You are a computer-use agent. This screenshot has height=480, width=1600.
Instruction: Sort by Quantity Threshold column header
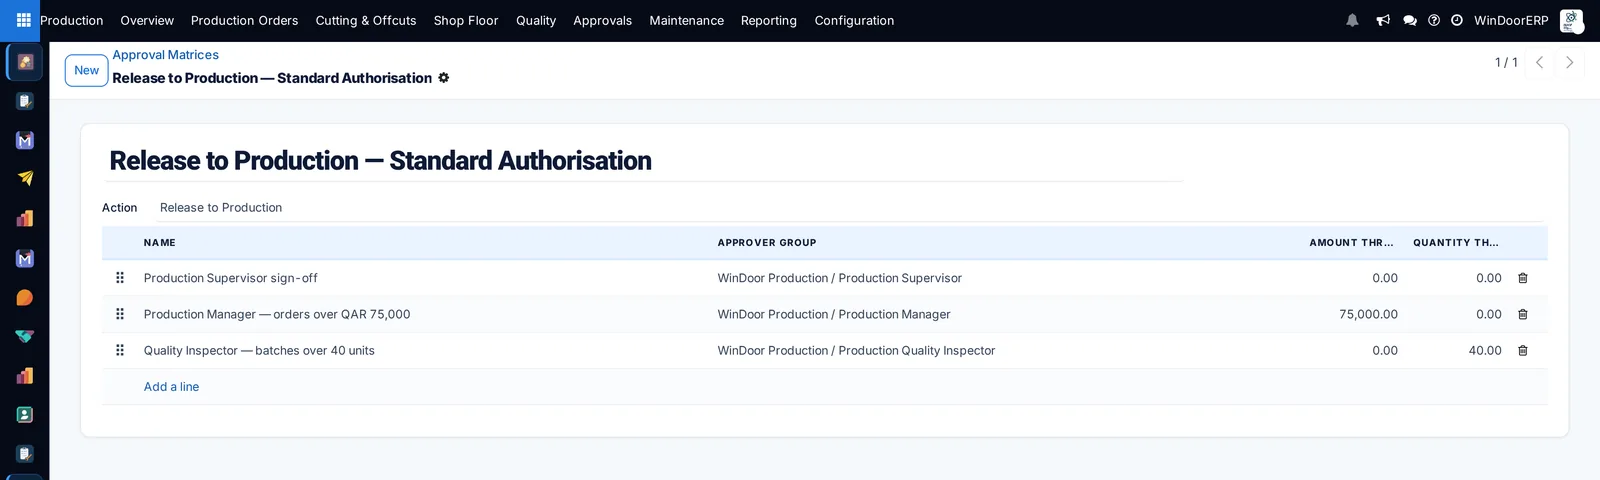click(1456, 243)
